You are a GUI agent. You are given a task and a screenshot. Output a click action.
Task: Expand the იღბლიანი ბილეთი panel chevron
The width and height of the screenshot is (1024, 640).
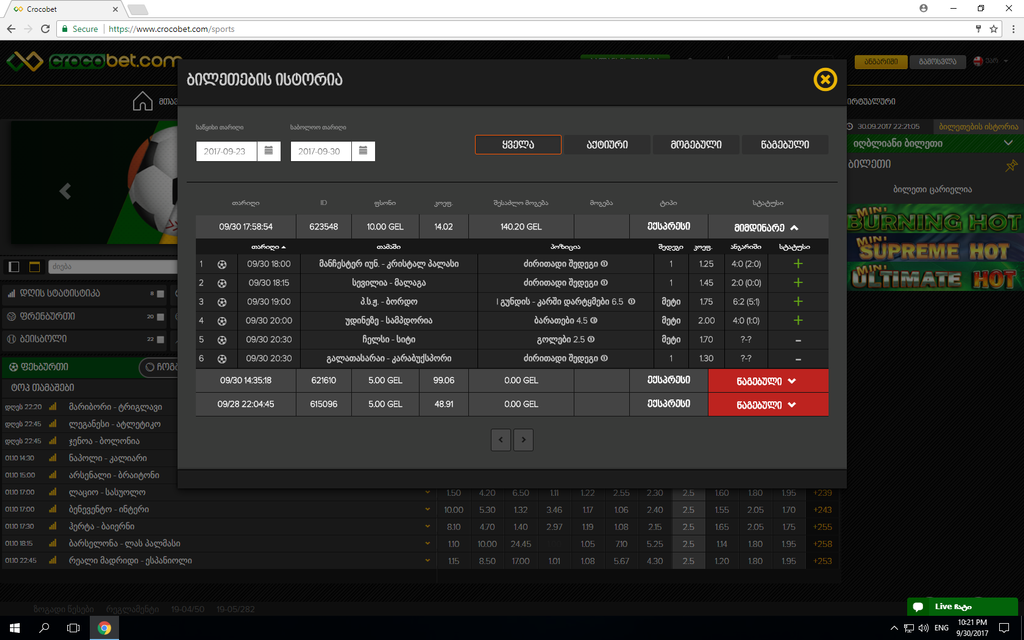(1008, 143)
